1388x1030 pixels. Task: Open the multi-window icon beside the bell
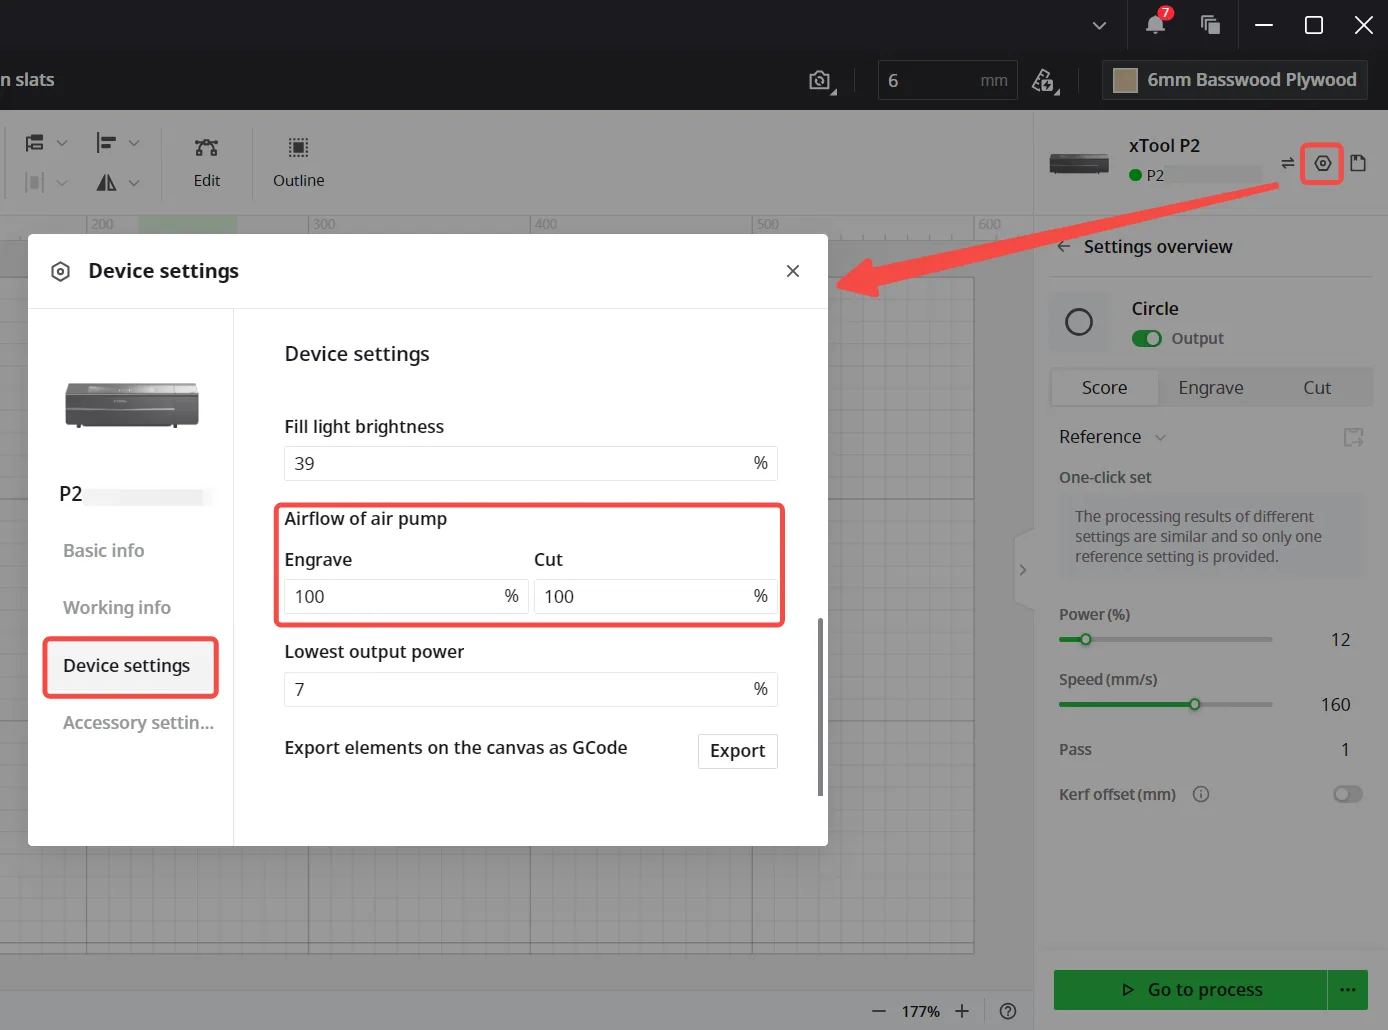(x=1210, y=24)
